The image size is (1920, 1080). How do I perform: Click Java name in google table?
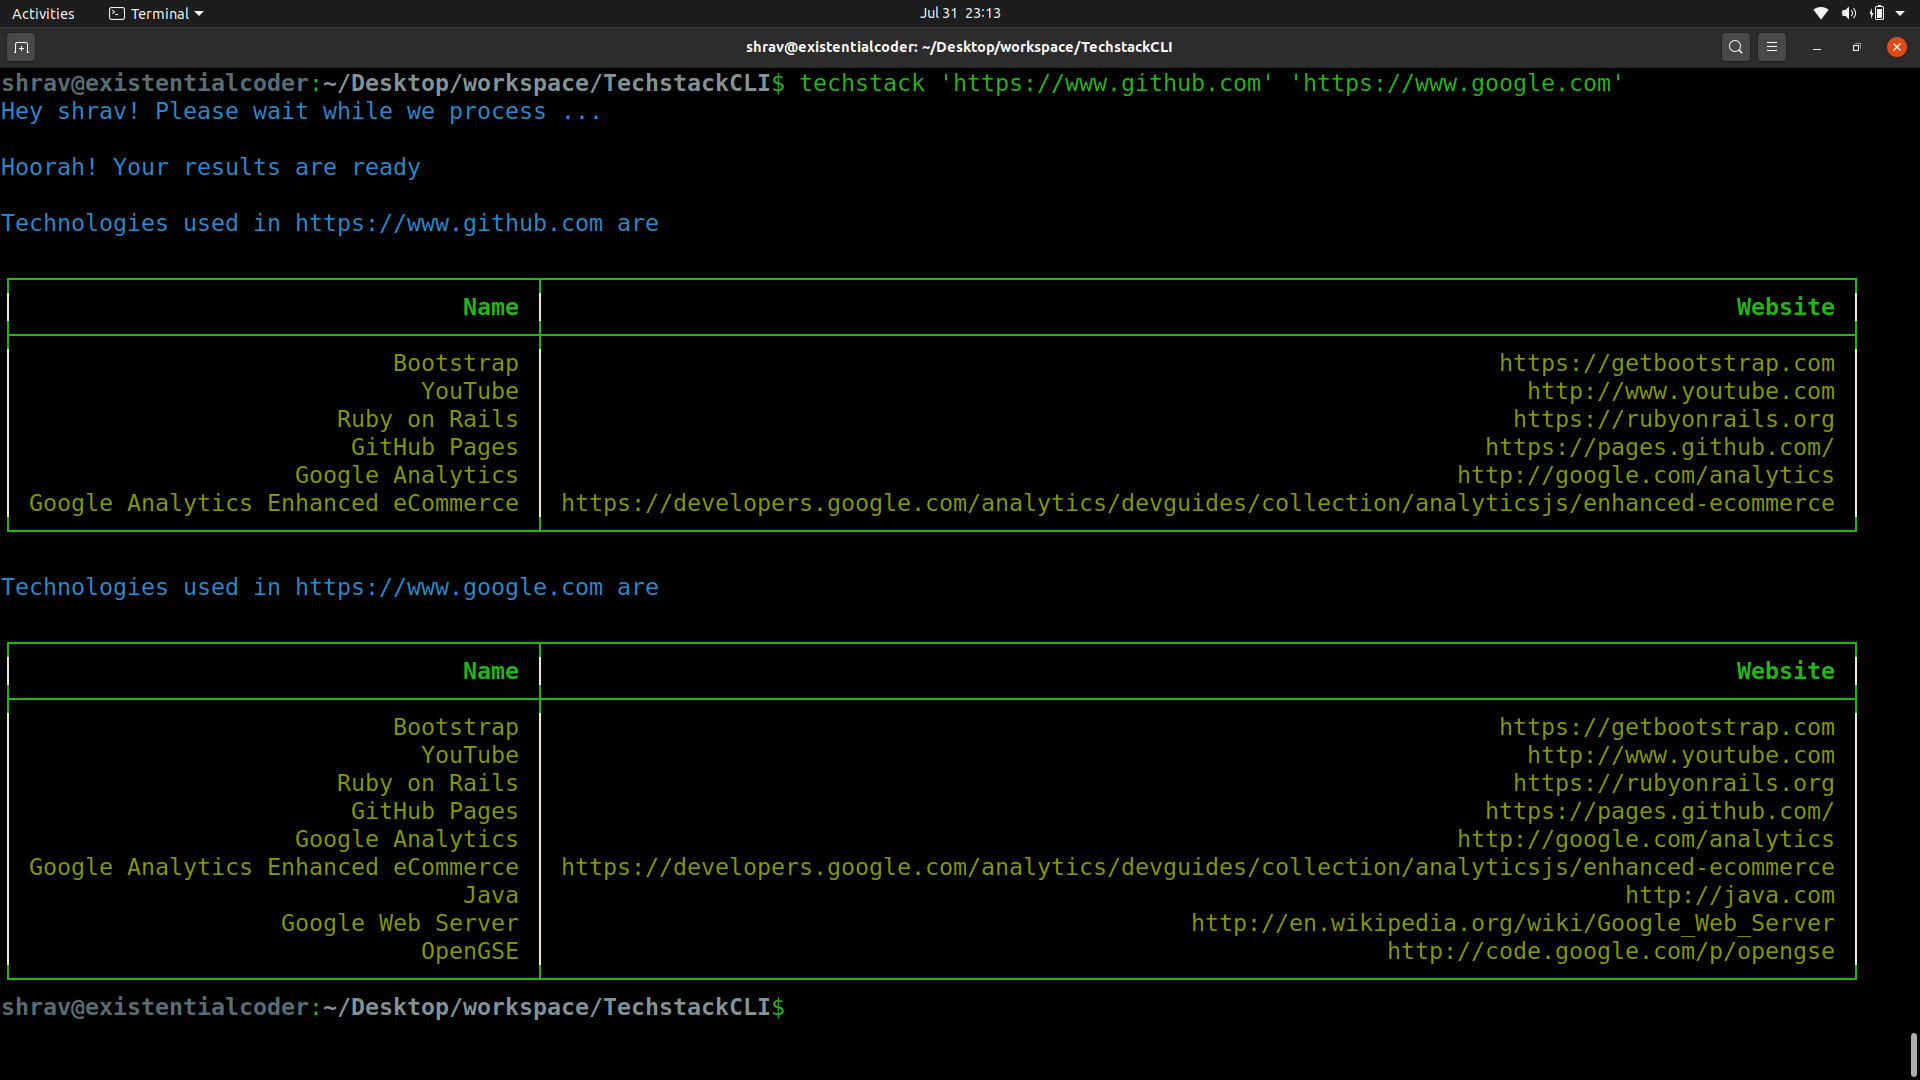(491, 896)
